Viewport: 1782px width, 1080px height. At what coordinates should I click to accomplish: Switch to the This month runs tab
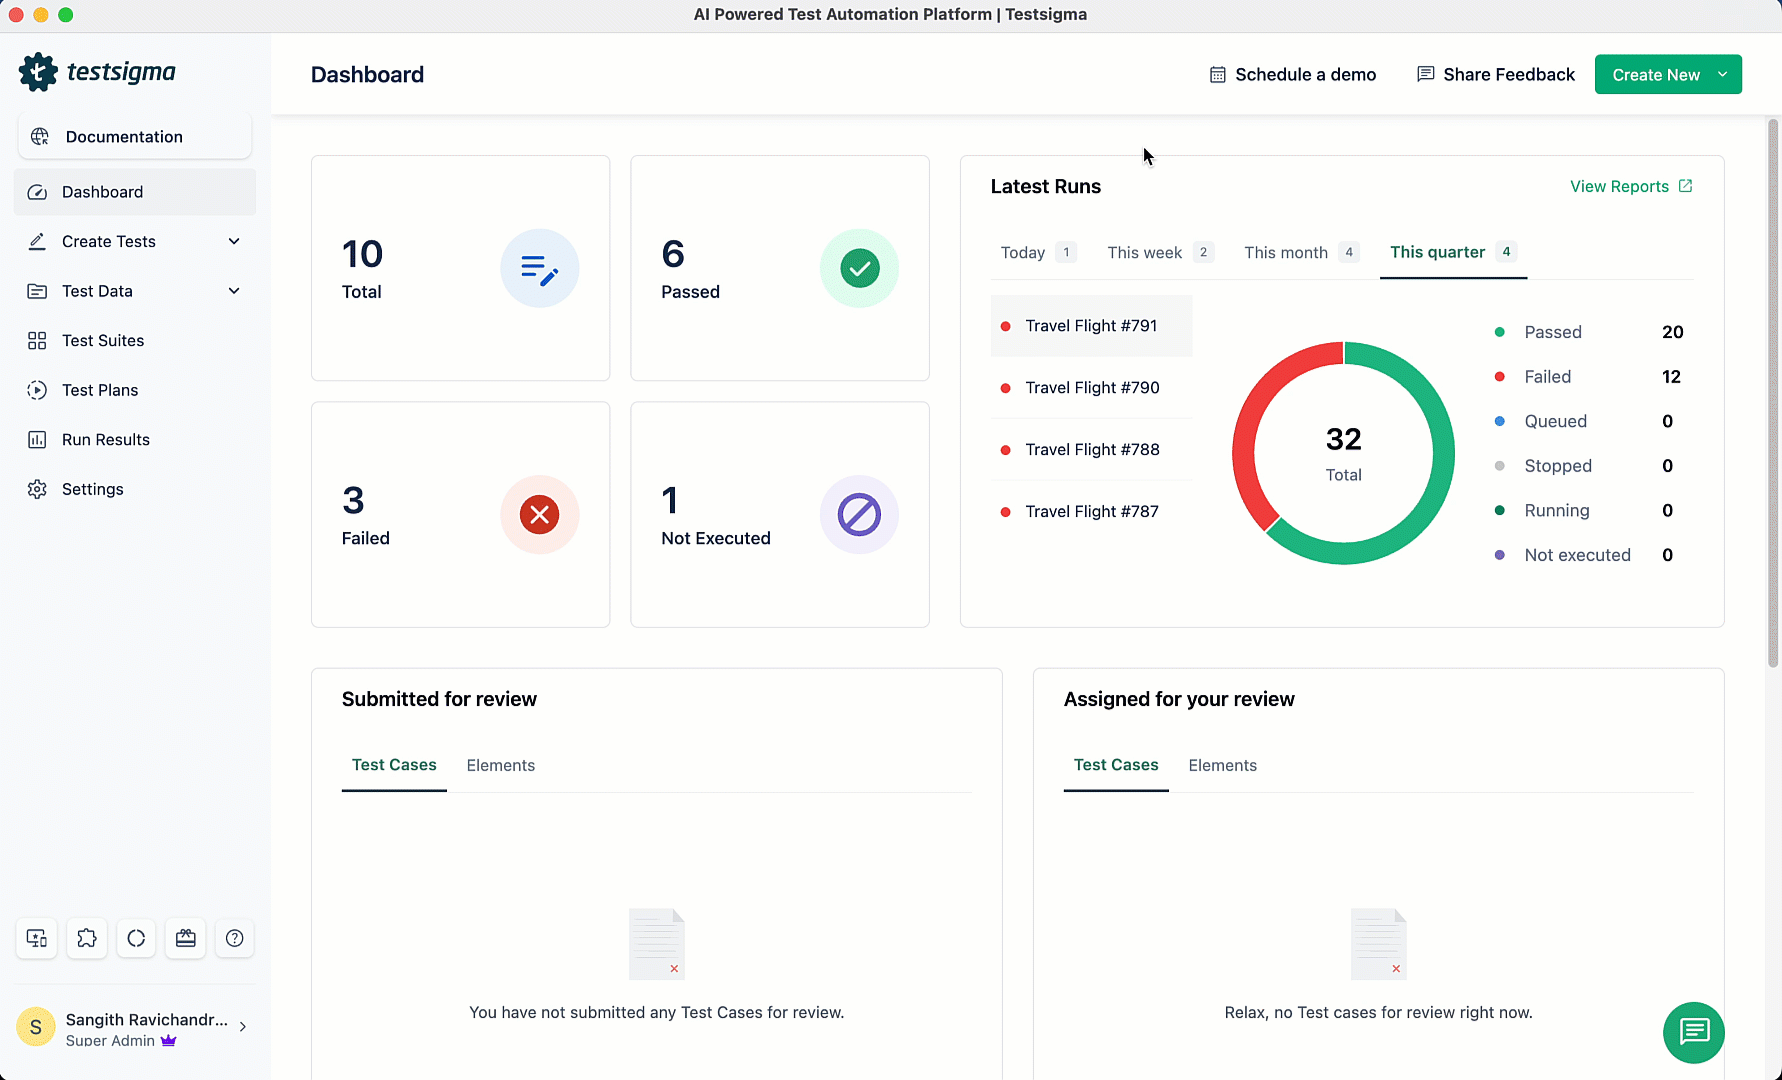[1286, 252]
